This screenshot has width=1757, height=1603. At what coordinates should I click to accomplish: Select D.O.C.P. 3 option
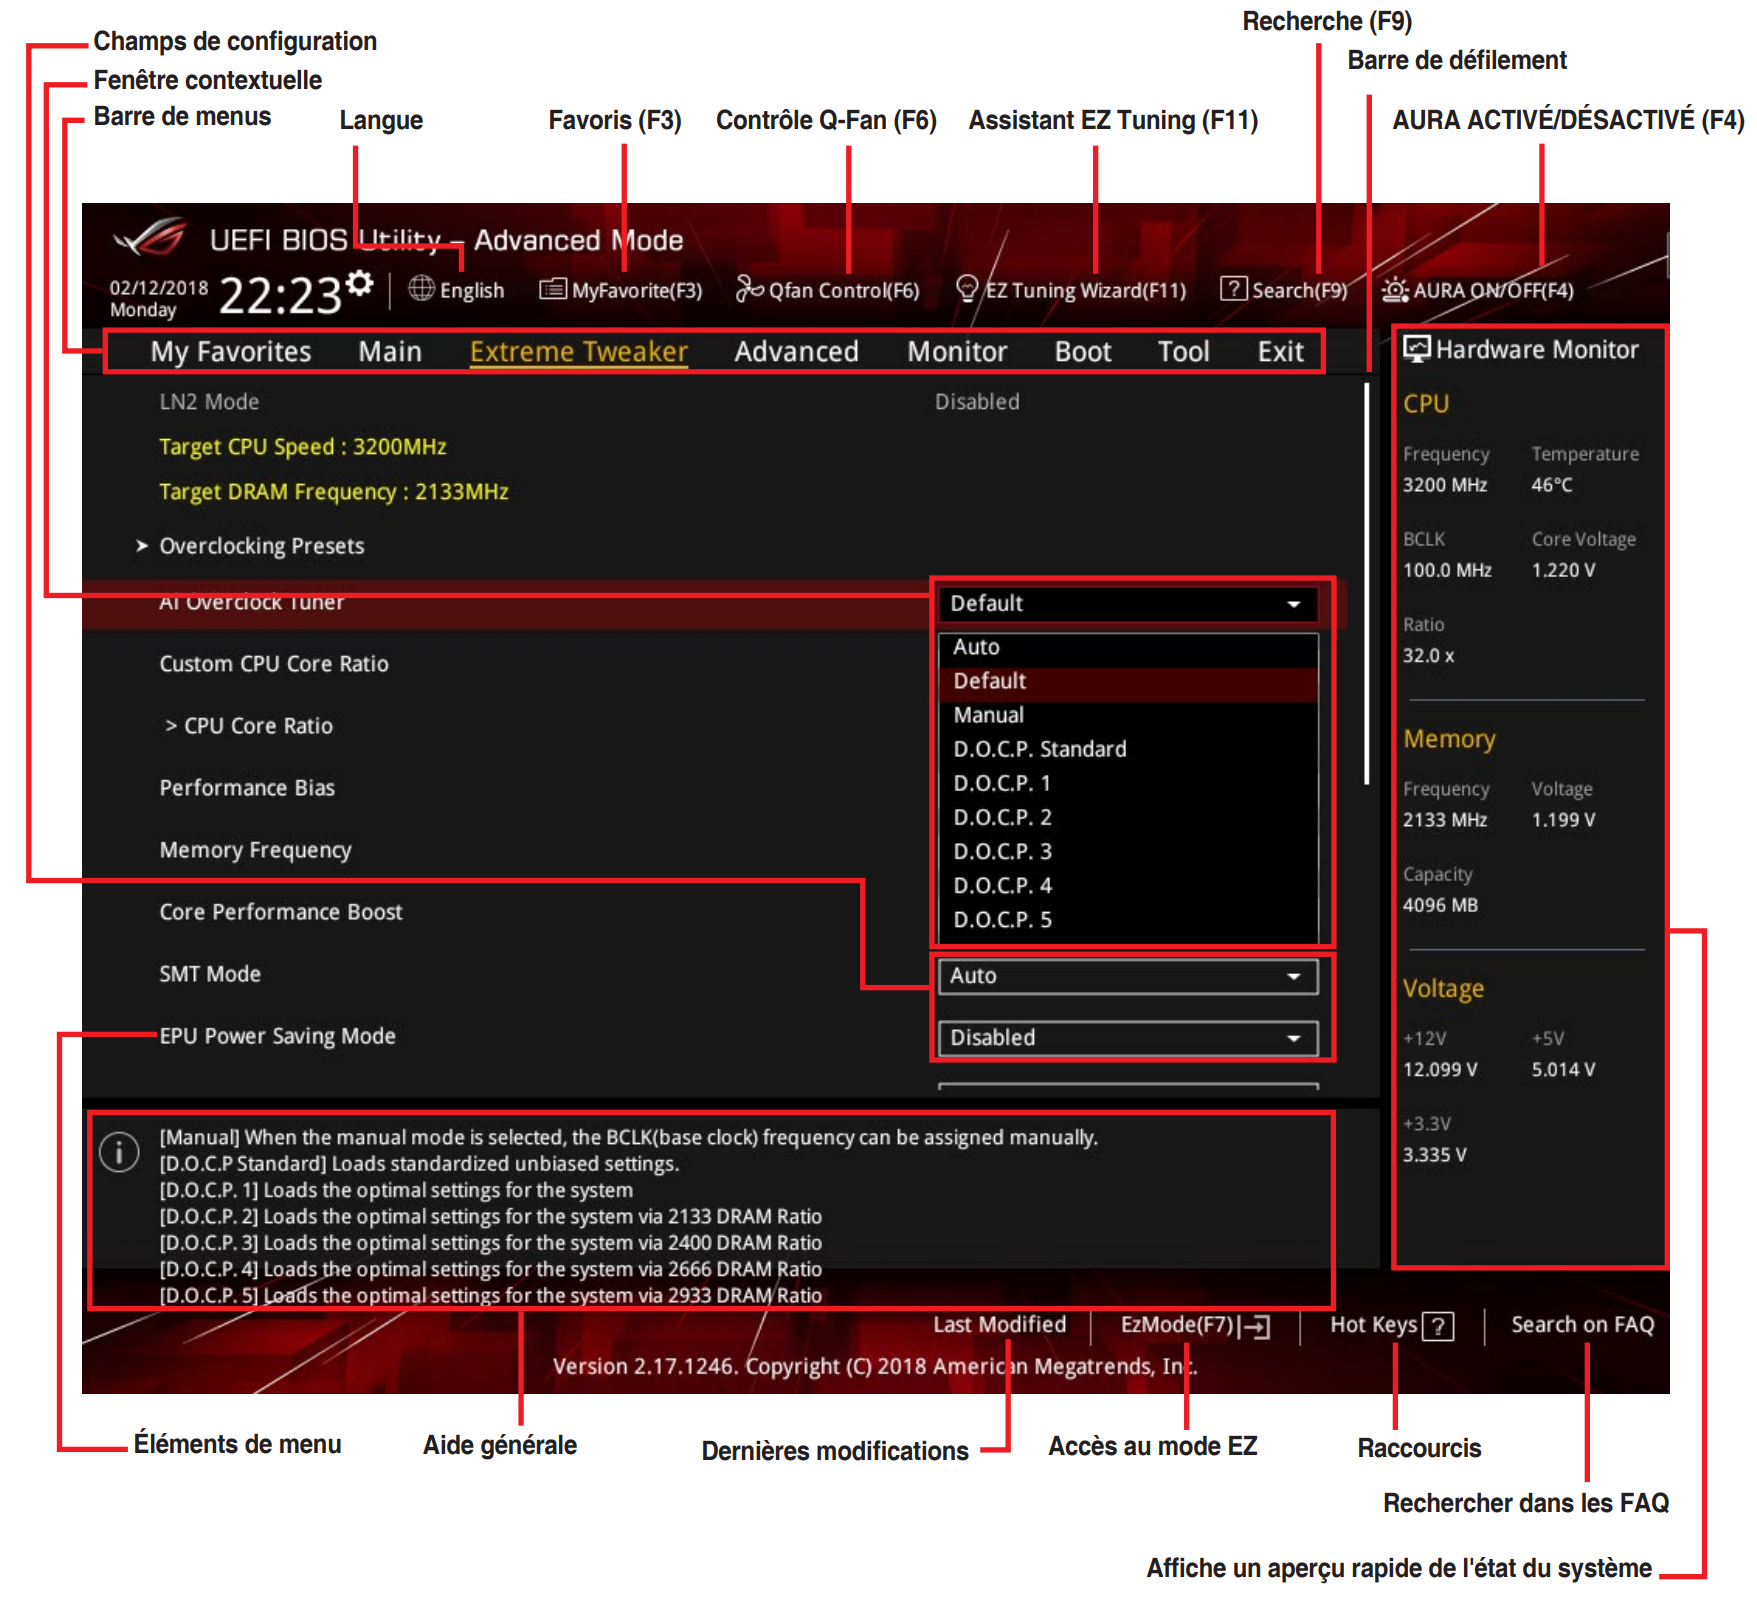tap(1128, 851)
